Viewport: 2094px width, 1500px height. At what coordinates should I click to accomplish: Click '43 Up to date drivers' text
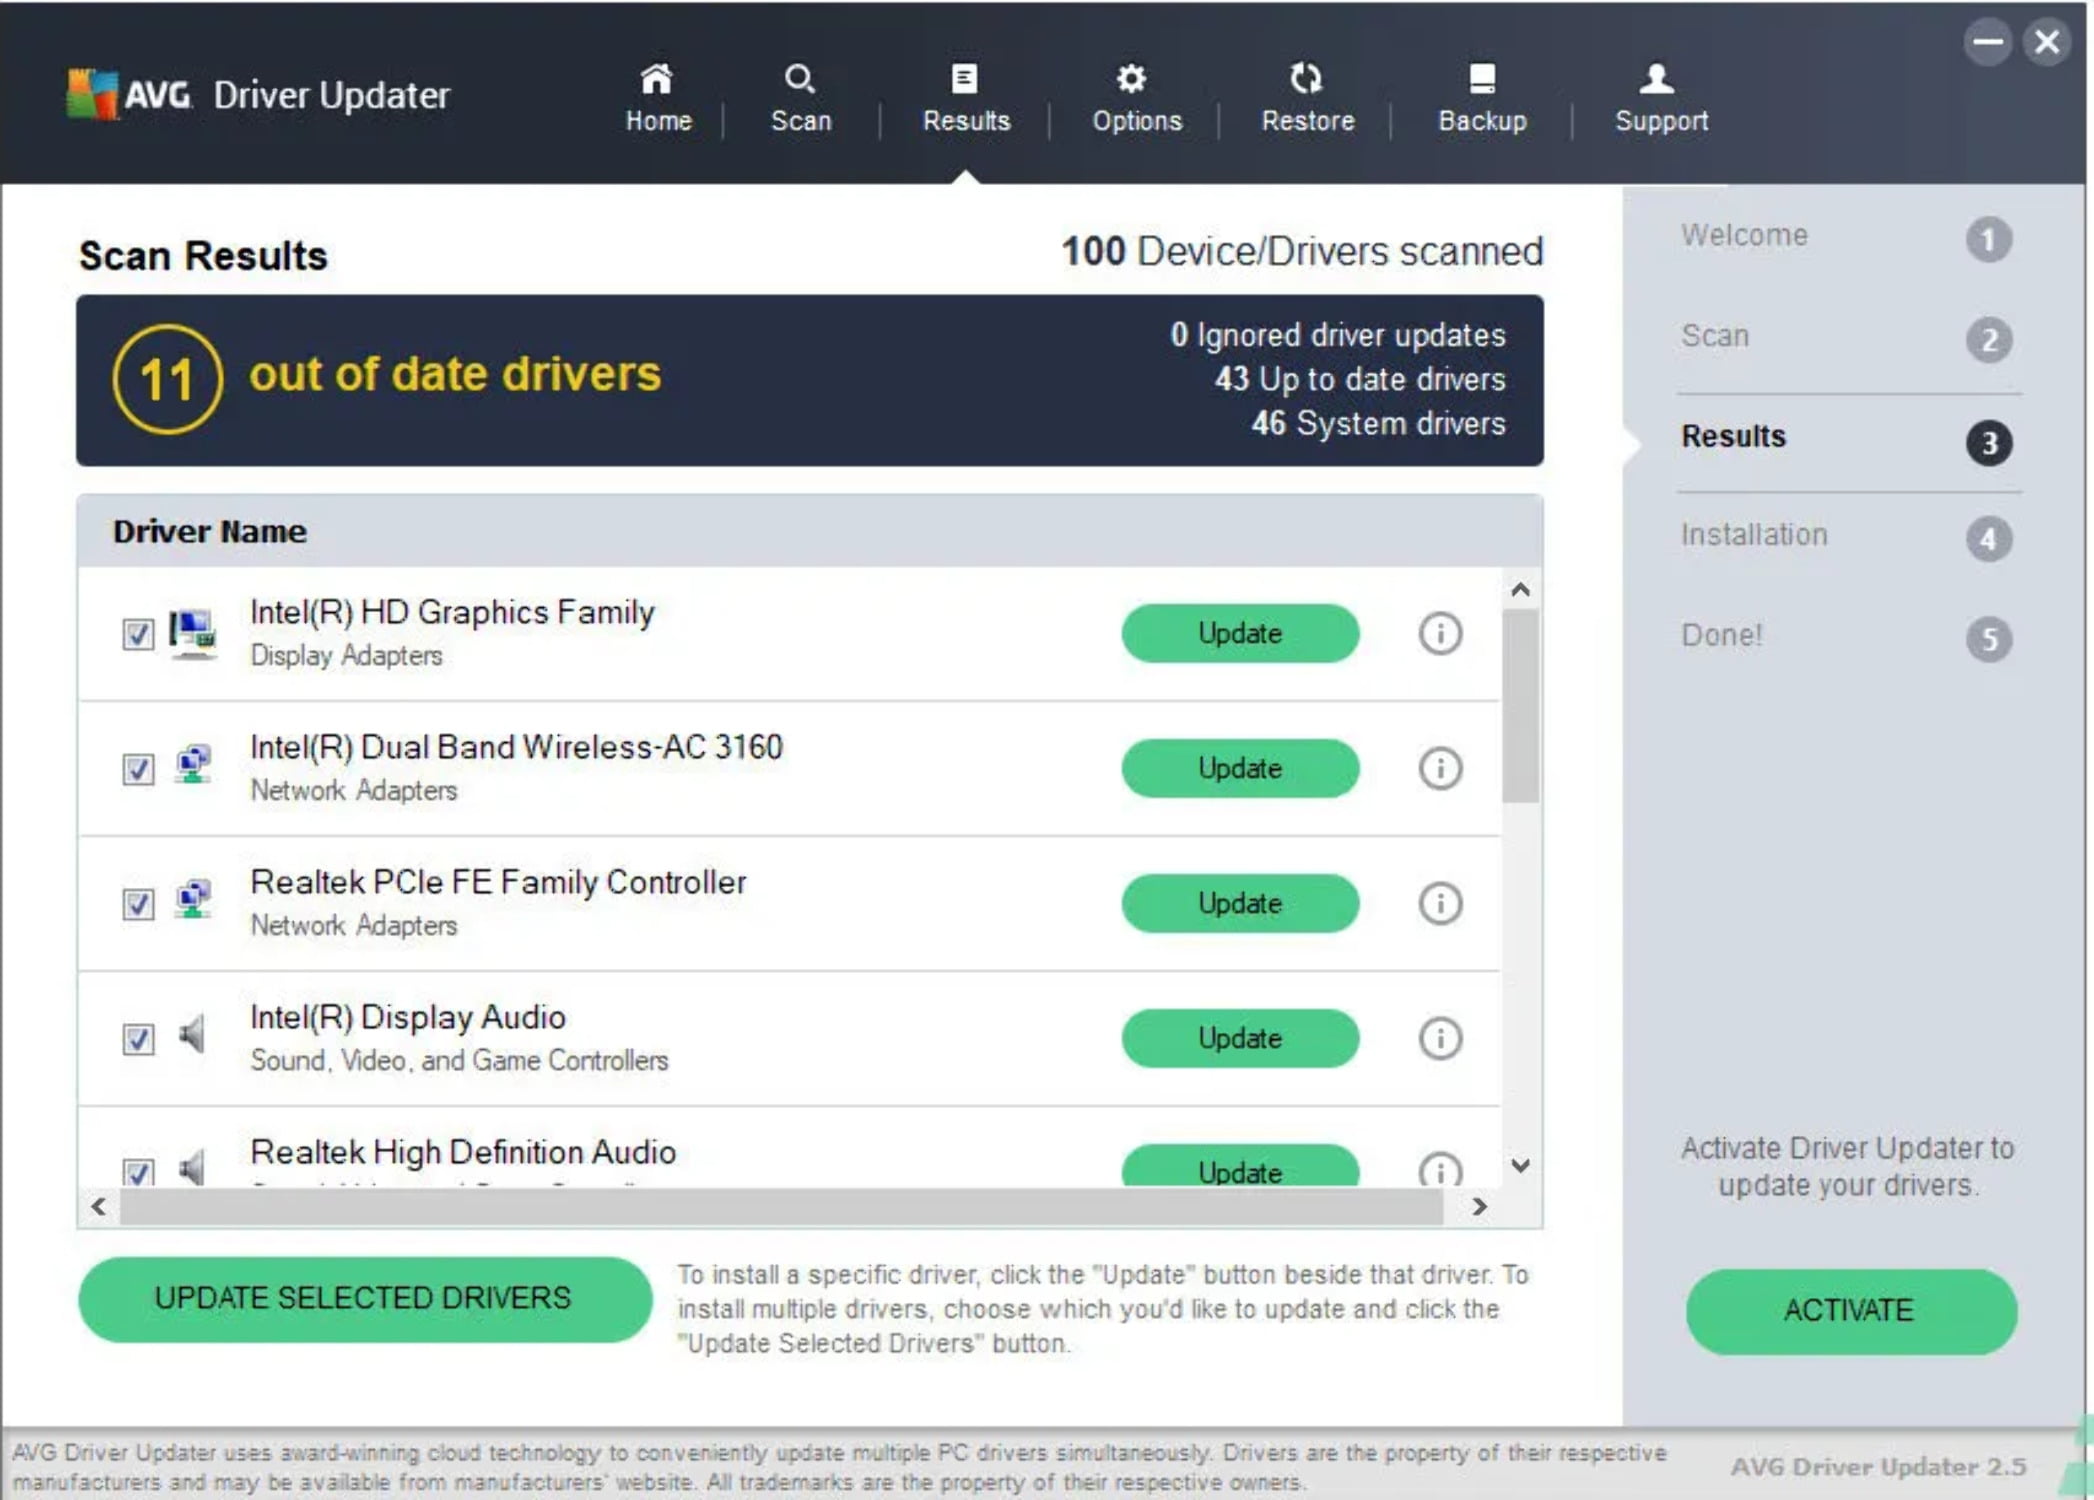[x=1360, y=379]
